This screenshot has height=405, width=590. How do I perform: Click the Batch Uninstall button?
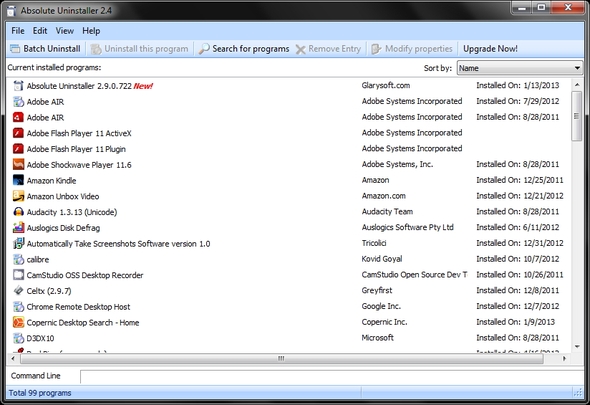point(45,49)
